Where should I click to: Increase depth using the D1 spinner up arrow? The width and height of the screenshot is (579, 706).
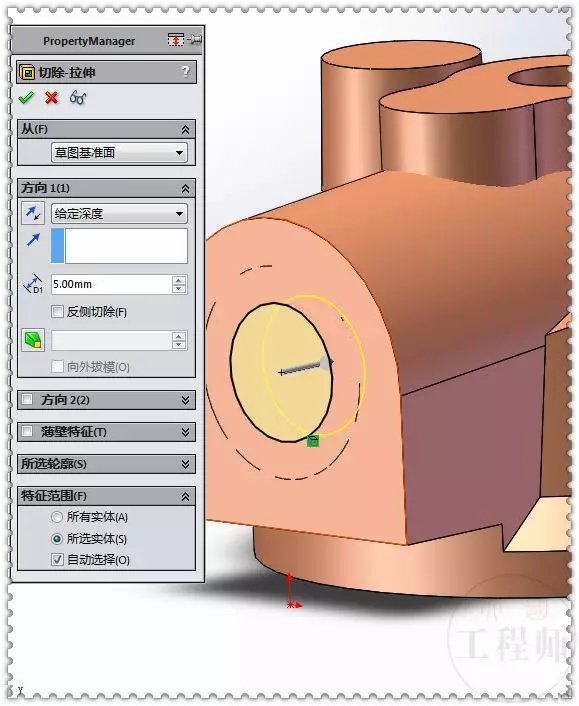coord(179,280)
